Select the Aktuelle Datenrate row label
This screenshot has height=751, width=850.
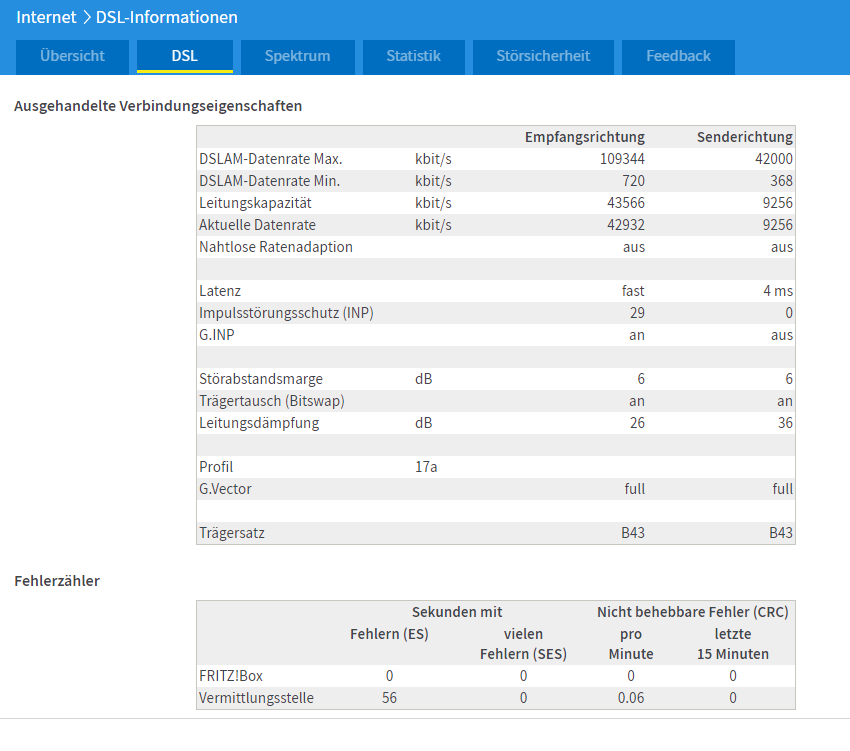tap(257, 225)
